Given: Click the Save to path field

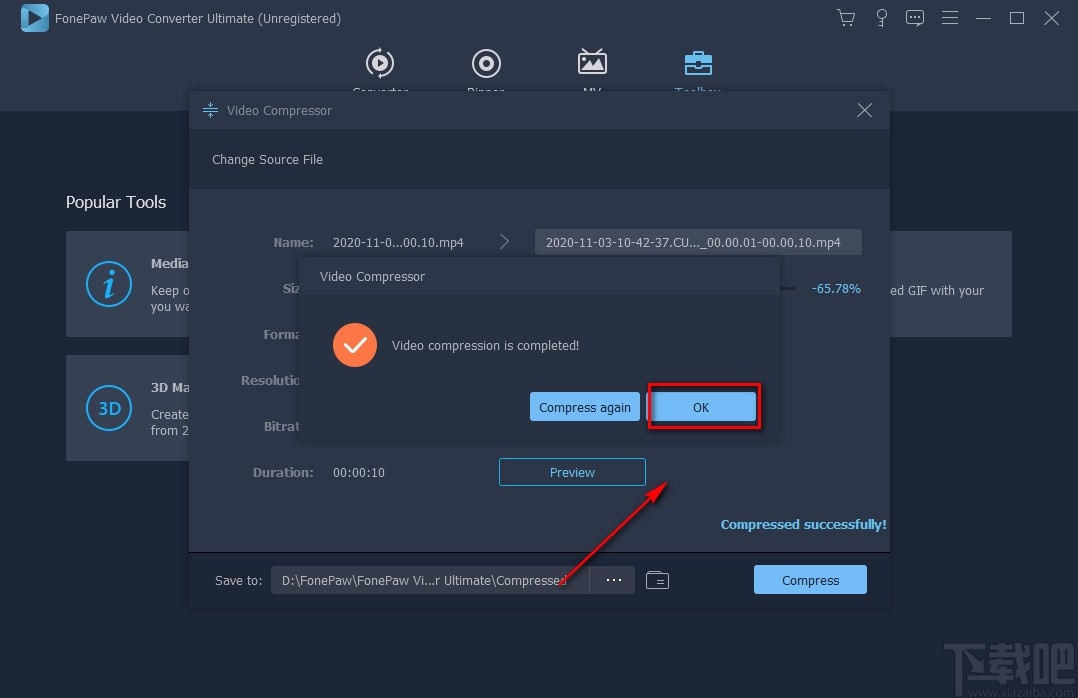Looking at the screenshot, I should click(x=430, y=580).
